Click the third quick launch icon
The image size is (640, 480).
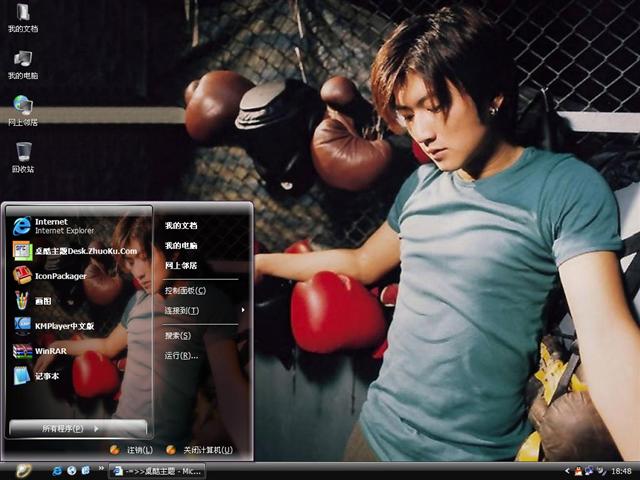86,471
